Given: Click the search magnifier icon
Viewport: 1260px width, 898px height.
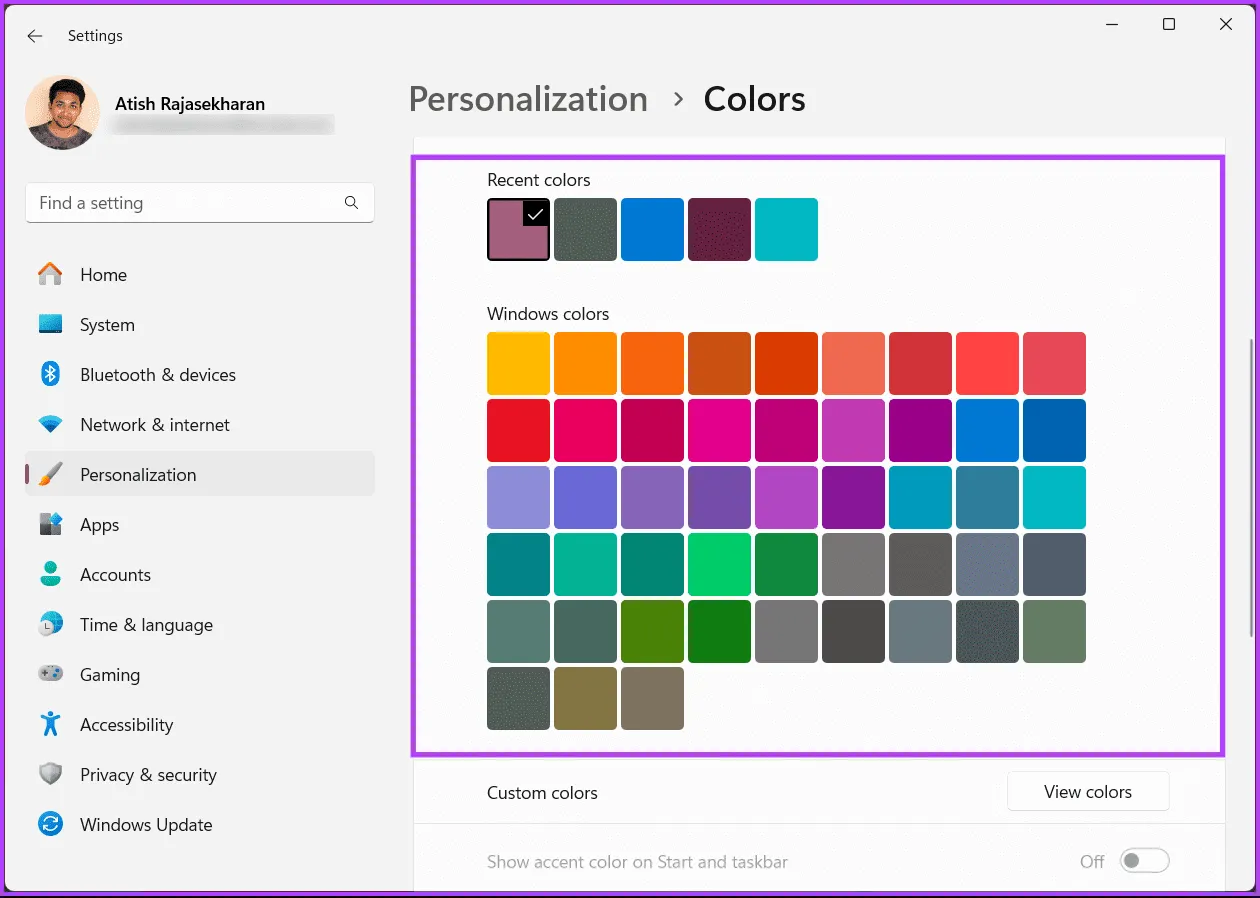Looking at the screenshot, I should (351, 203).
